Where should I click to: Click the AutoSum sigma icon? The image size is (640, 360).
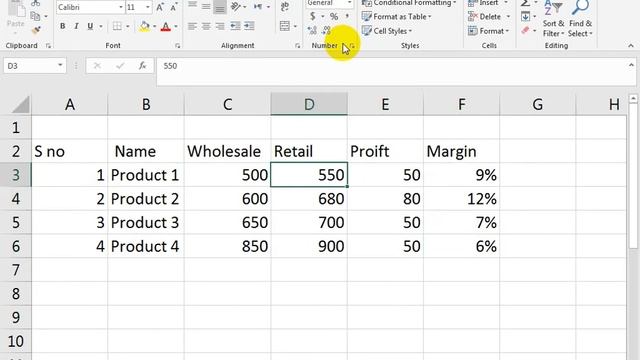(x=526, y=3)
